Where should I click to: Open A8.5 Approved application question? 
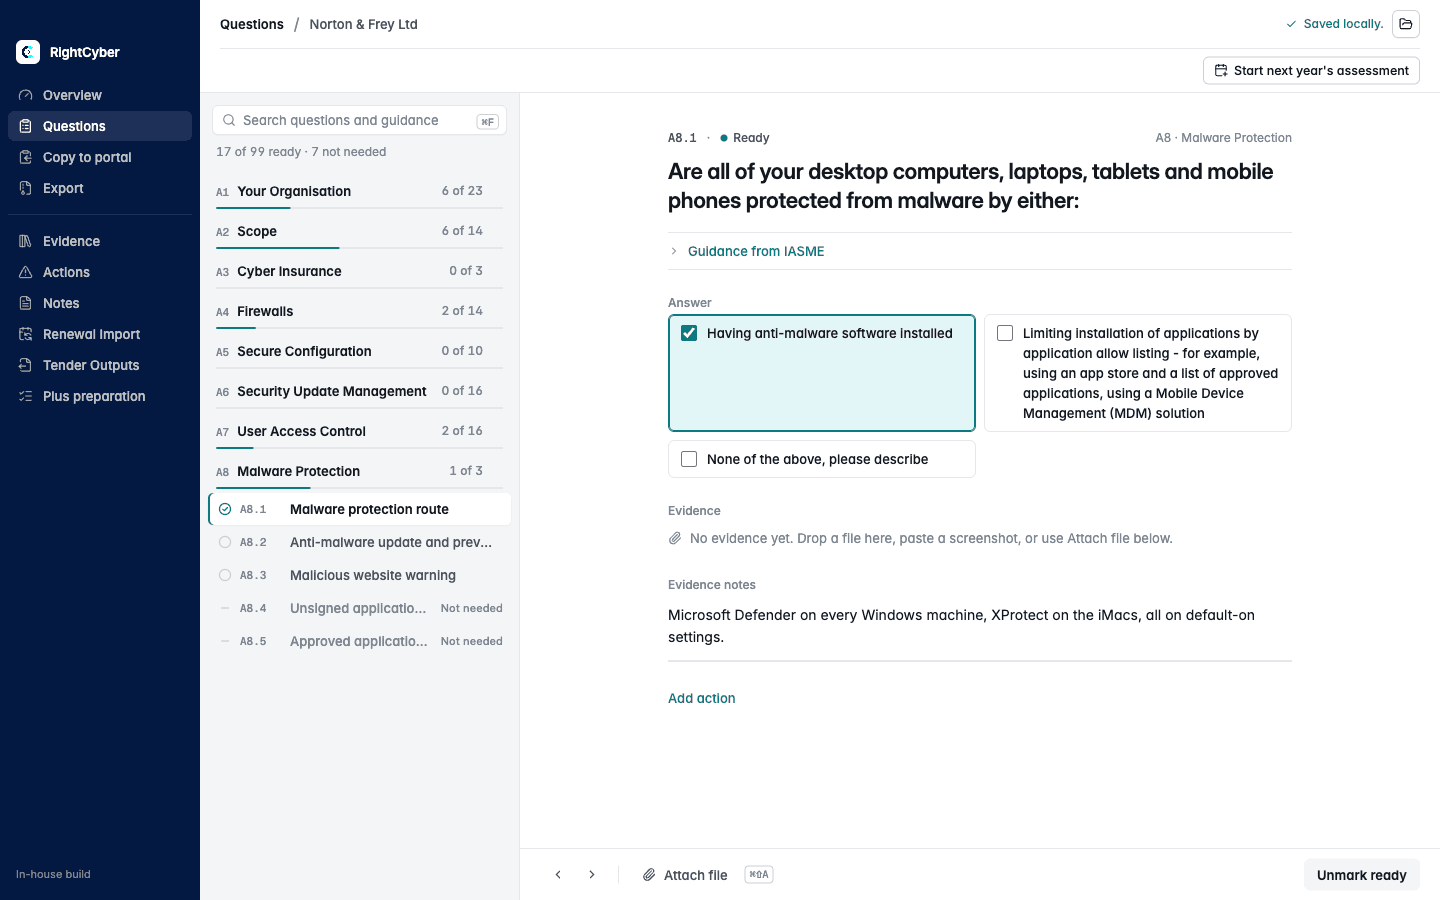click(x=359, y=641)
